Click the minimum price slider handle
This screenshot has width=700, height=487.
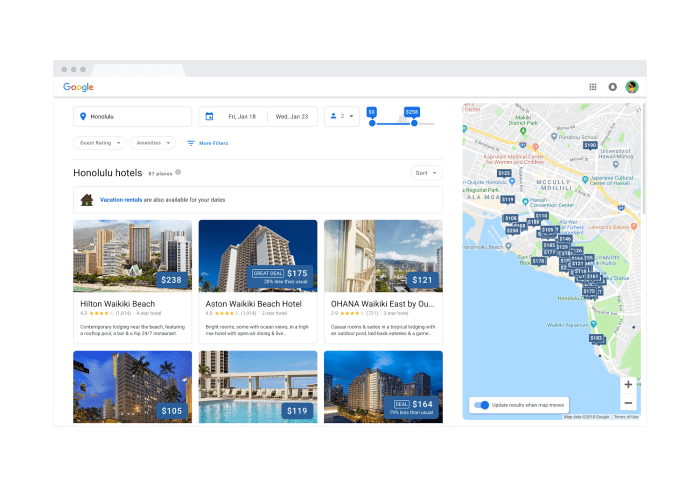click(372, 123)
